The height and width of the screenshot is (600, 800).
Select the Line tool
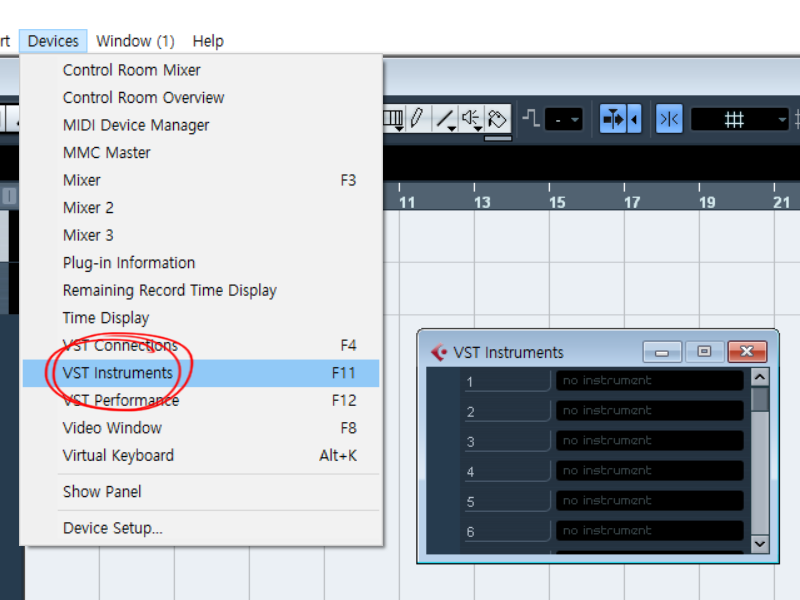point(444,119)
